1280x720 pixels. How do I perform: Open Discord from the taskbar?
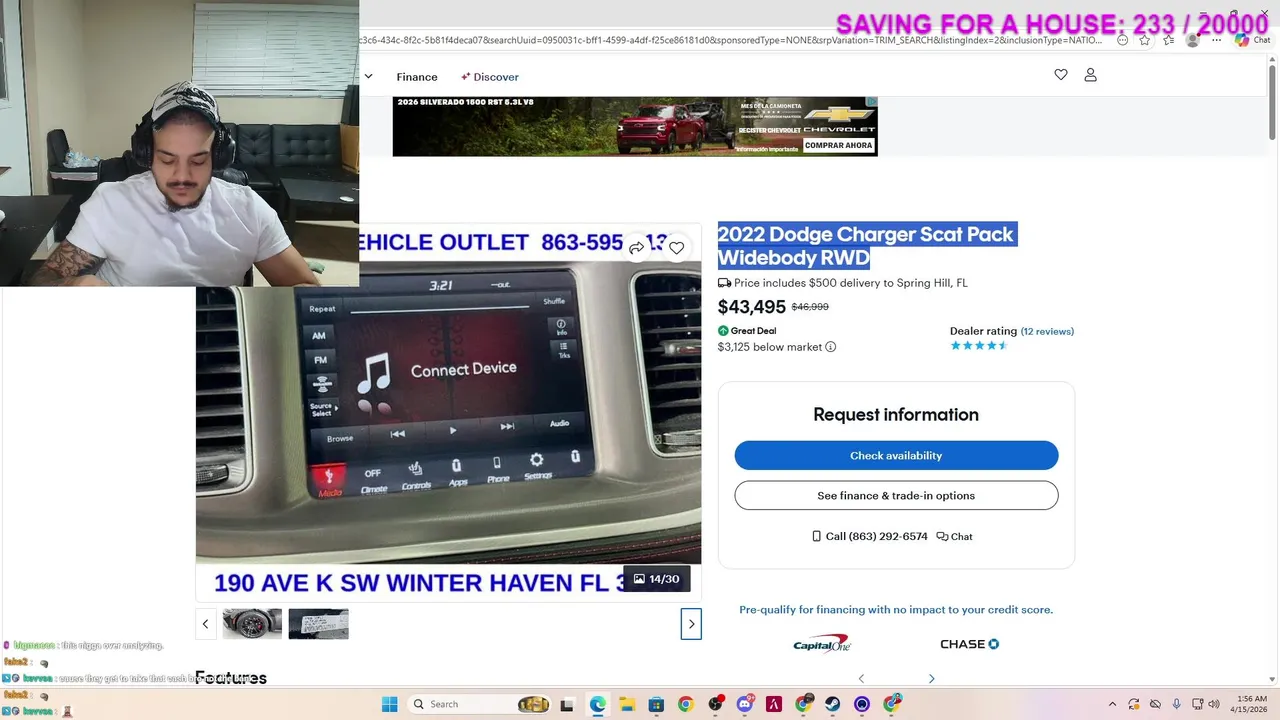pos(744,704)
